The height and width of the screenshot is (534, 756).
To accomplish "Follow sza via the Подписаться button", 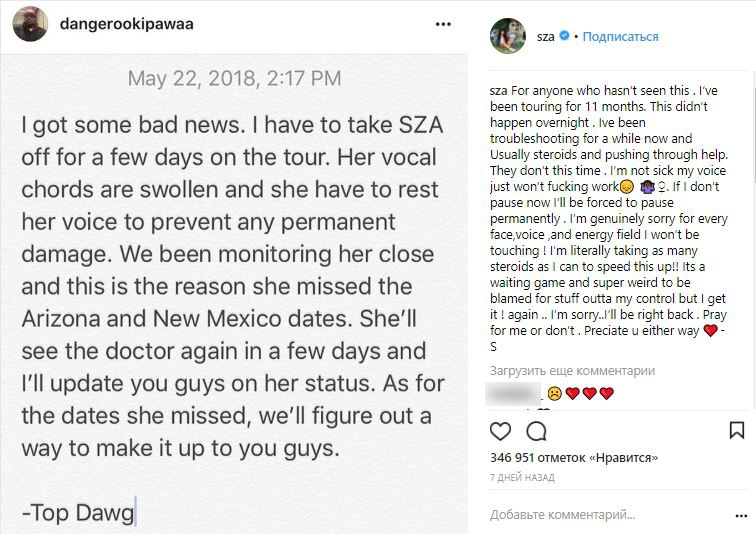I will (620, 37).
